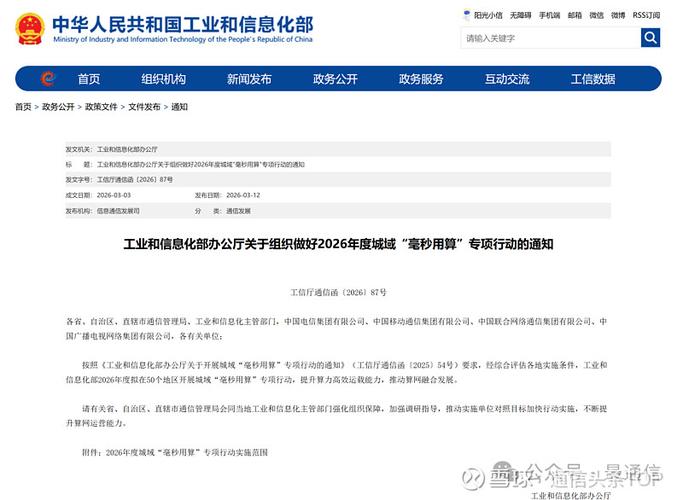The image size is (683, 500).
Task: Click 通知 in the breadcrumb
Action: point(179,107)
